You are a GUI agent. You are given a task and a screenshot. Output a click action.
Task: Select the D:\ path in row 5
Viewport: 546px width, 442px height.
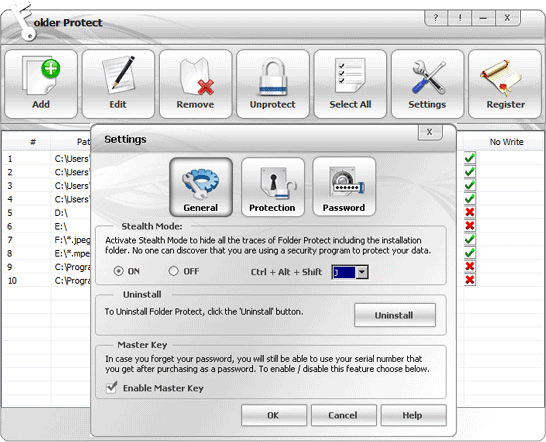pyautogui.click(x=61, y=213)
